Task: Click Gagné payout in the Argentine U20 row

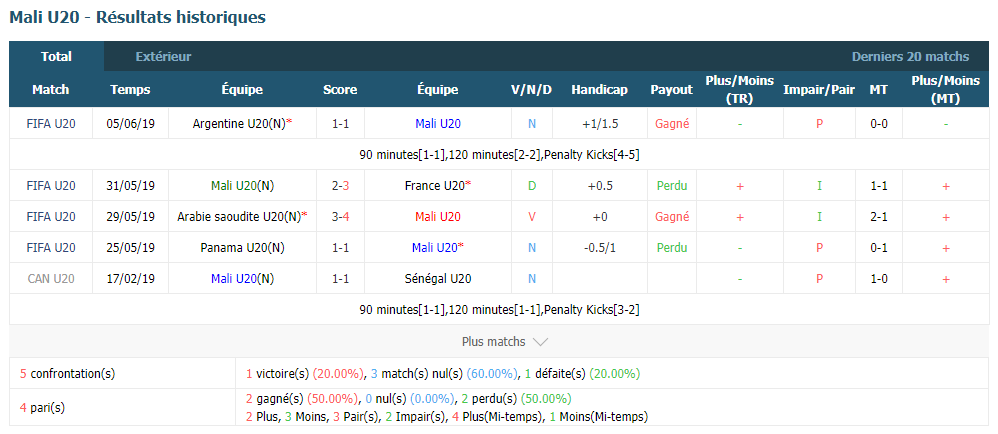Action: coord(672,124)
